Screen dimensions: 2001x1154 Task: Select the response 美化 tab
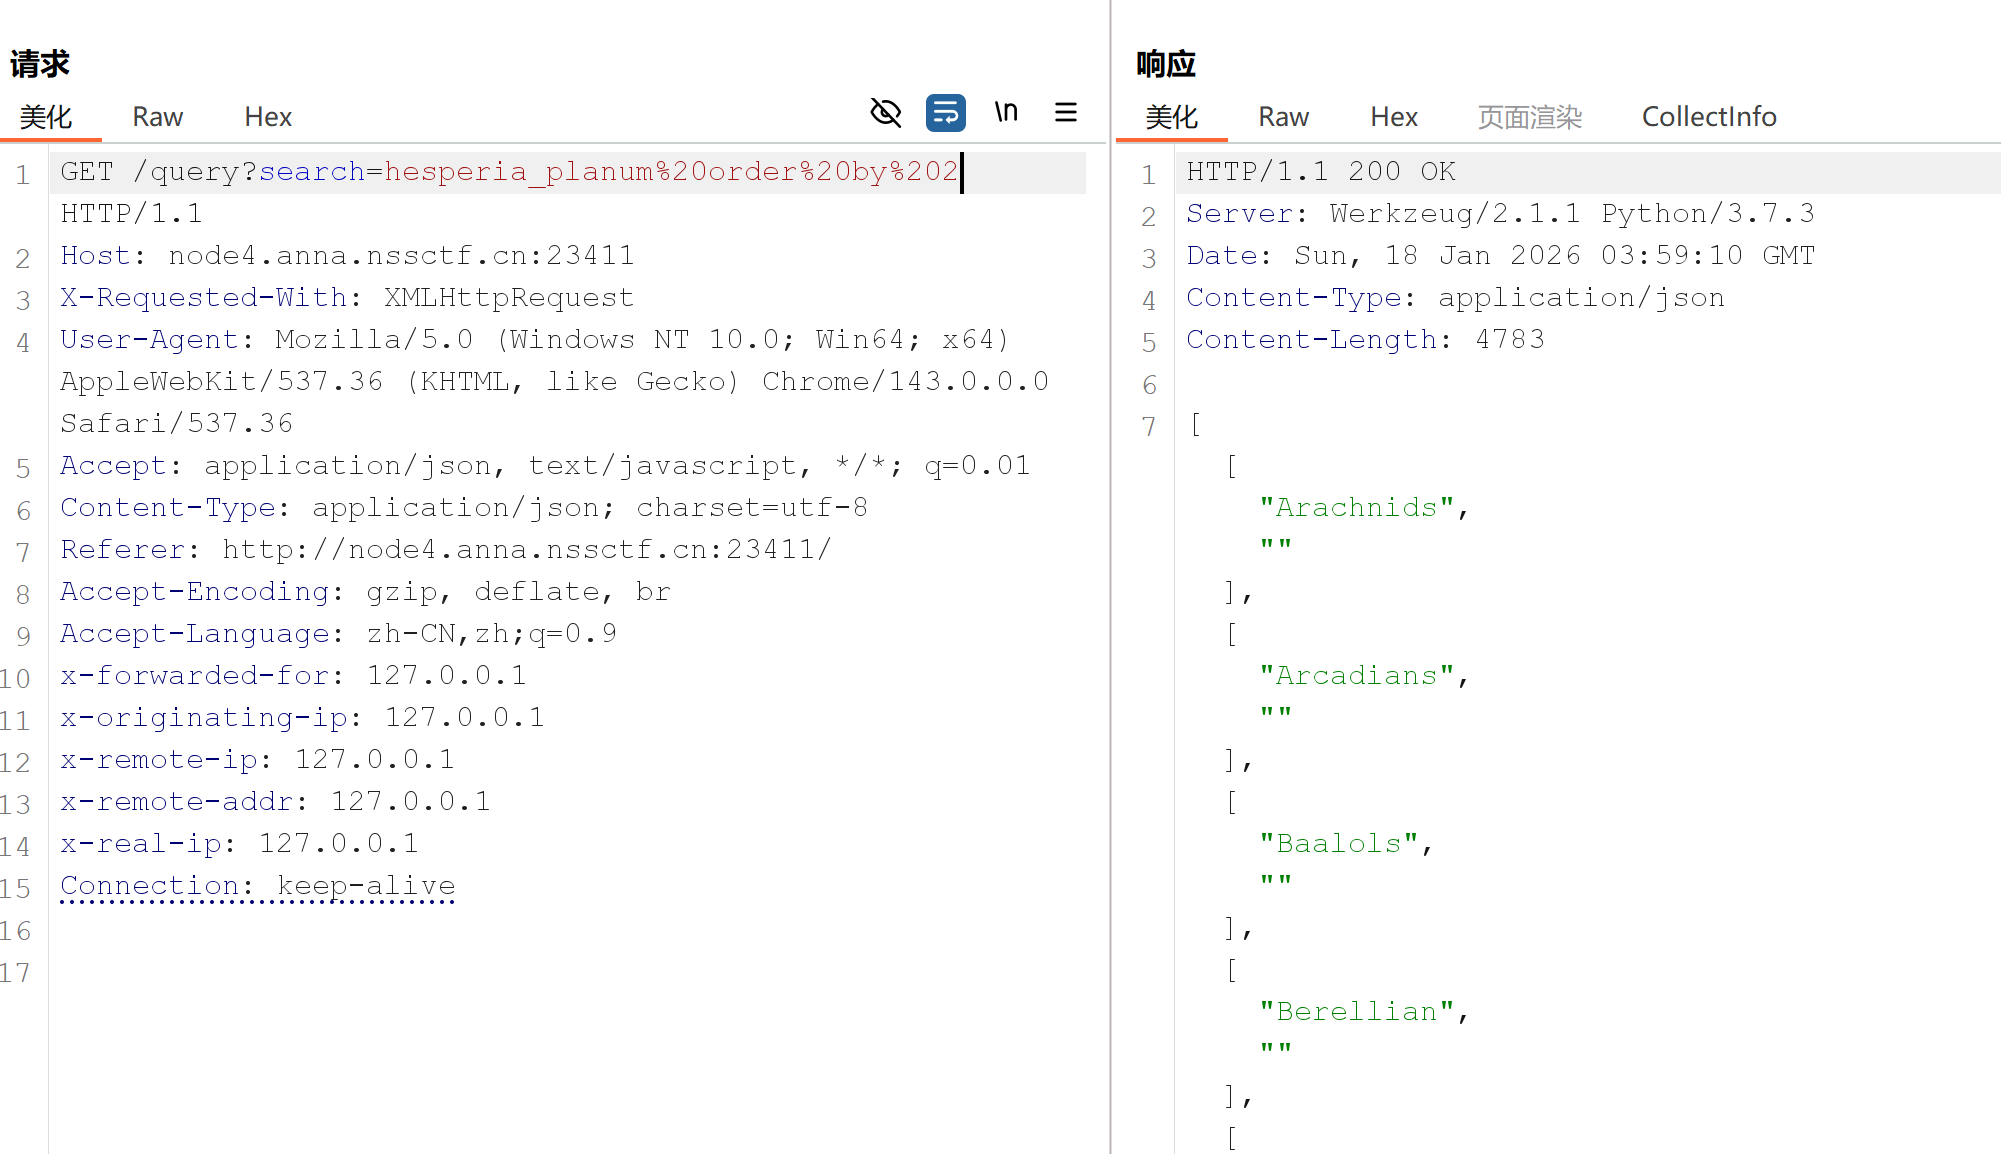(x=1171, y=117)
